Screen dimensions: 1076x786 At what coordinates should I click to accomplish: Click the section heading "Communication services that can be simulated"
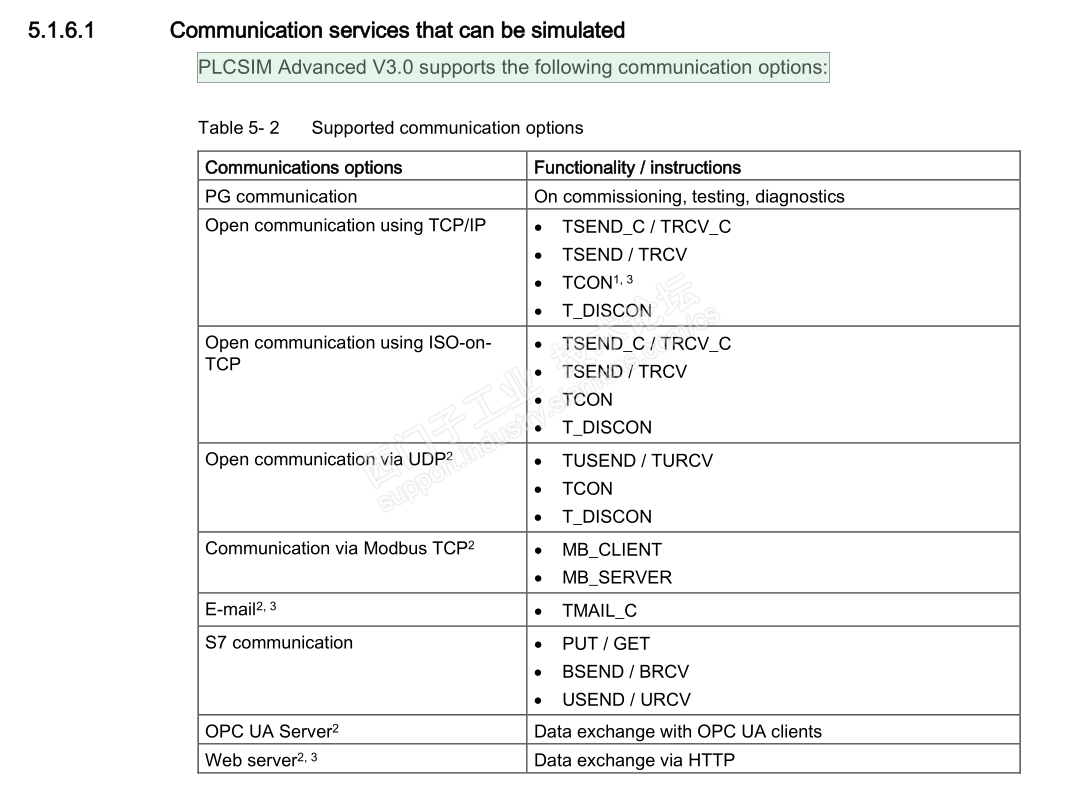point(397,30)
